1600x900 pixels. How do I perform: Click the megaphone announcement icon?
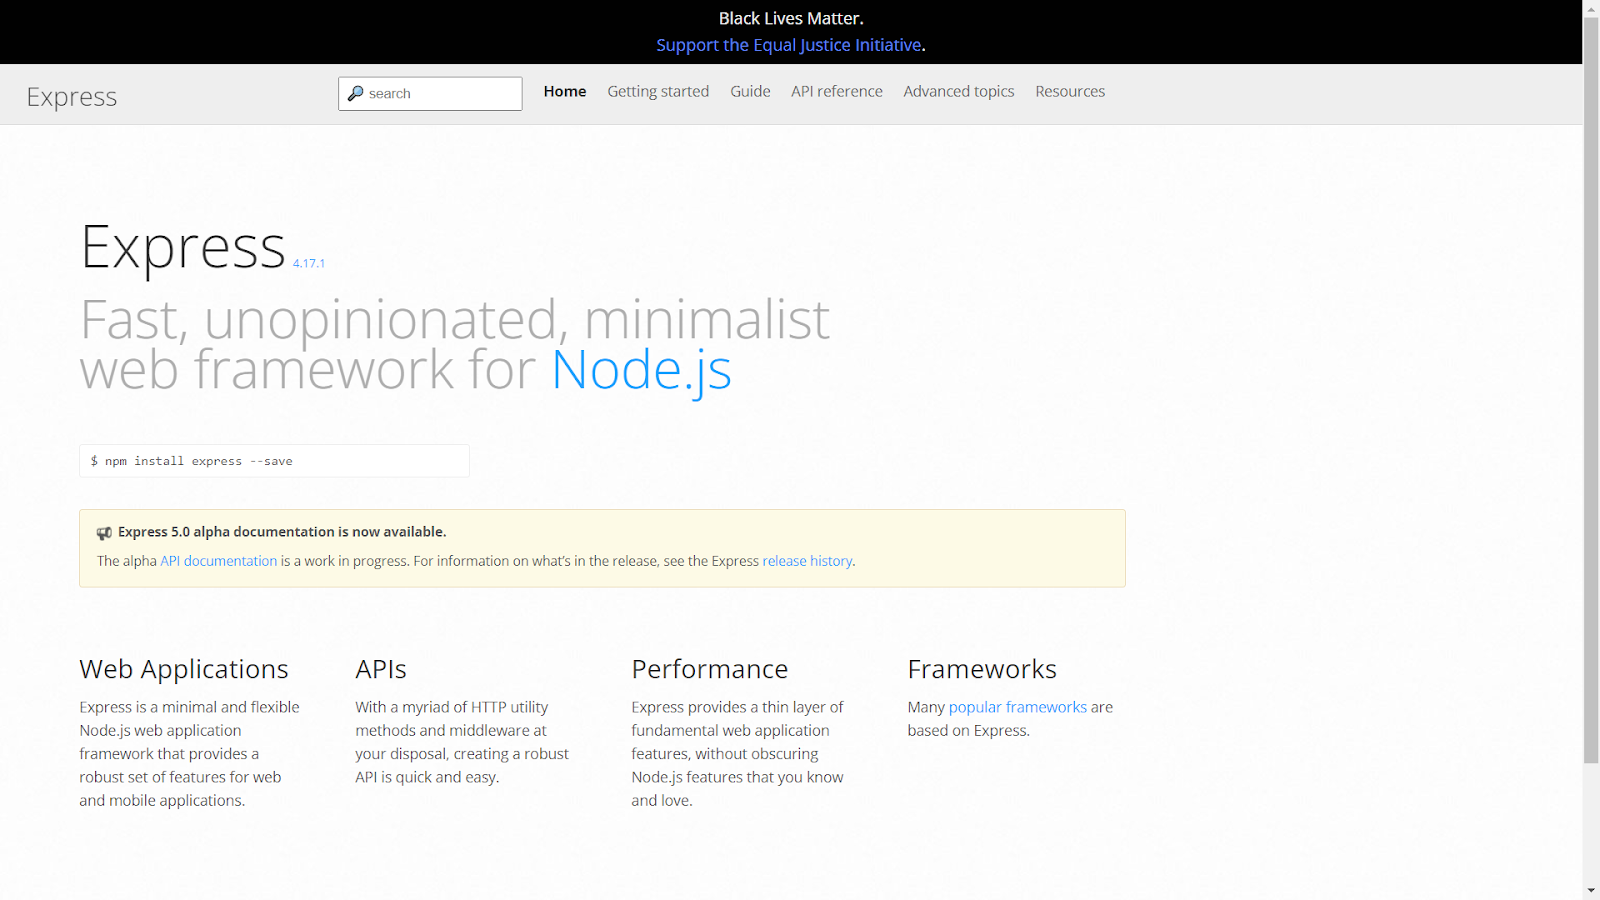point(104,533)
